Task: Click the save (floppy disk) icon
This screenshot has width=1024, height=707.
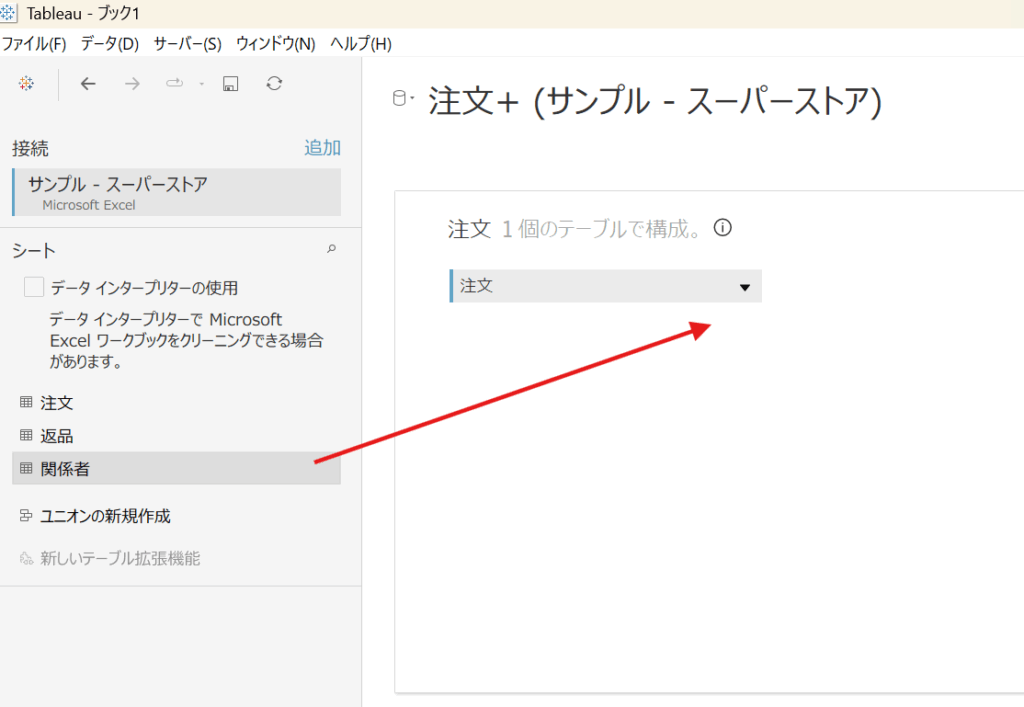Action: [x=230, y=84]
